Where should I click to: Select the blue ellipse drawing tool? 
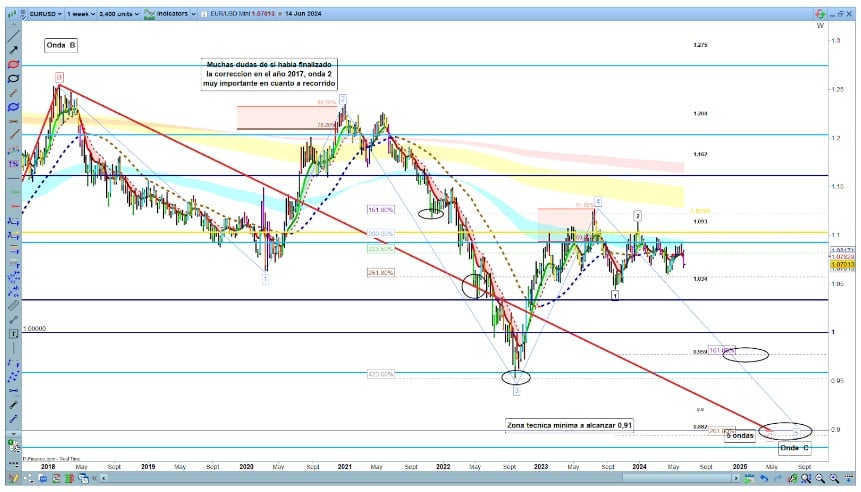[13, 106]
